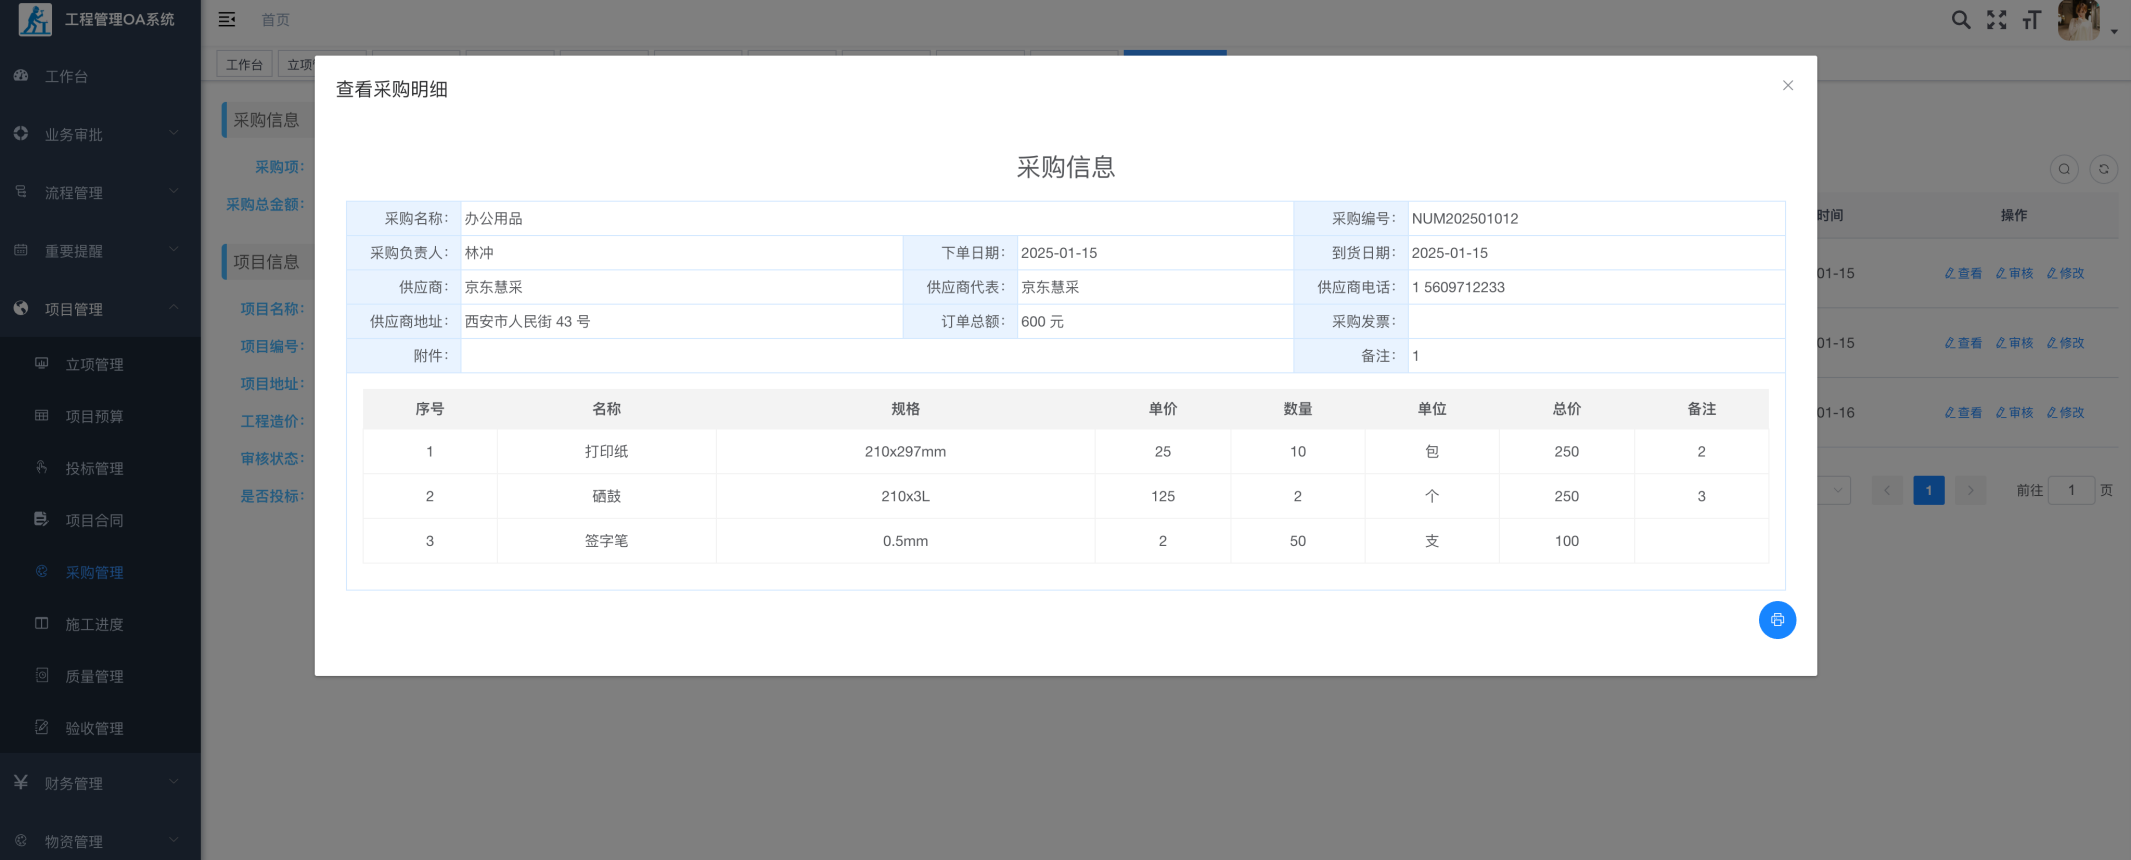Open the user avatar menu
This screenshot has height=860, width=2131.
pyautogui.click(x=2078, y=19)
